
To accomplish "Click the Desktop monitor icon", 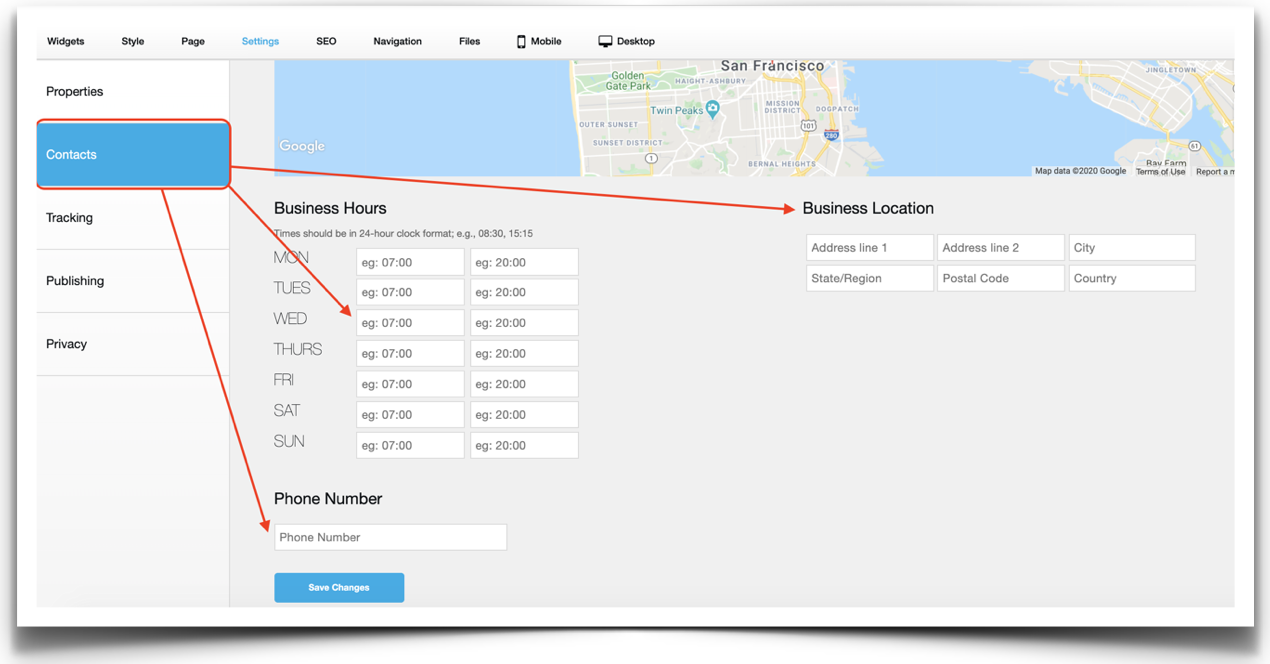I will click(x=605, y=42).
